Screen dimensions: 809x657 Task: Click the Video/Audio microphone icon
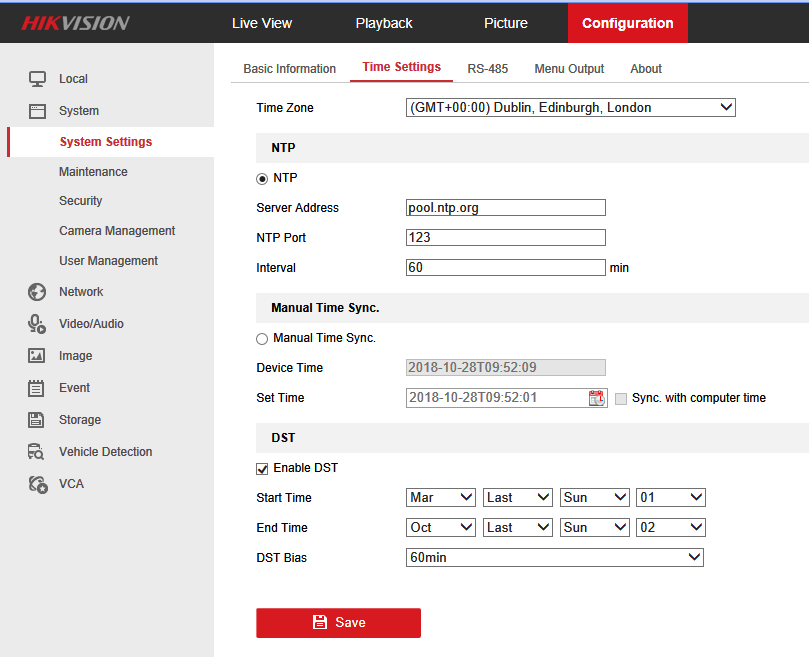pyautogui.click(x=37, y=324)
